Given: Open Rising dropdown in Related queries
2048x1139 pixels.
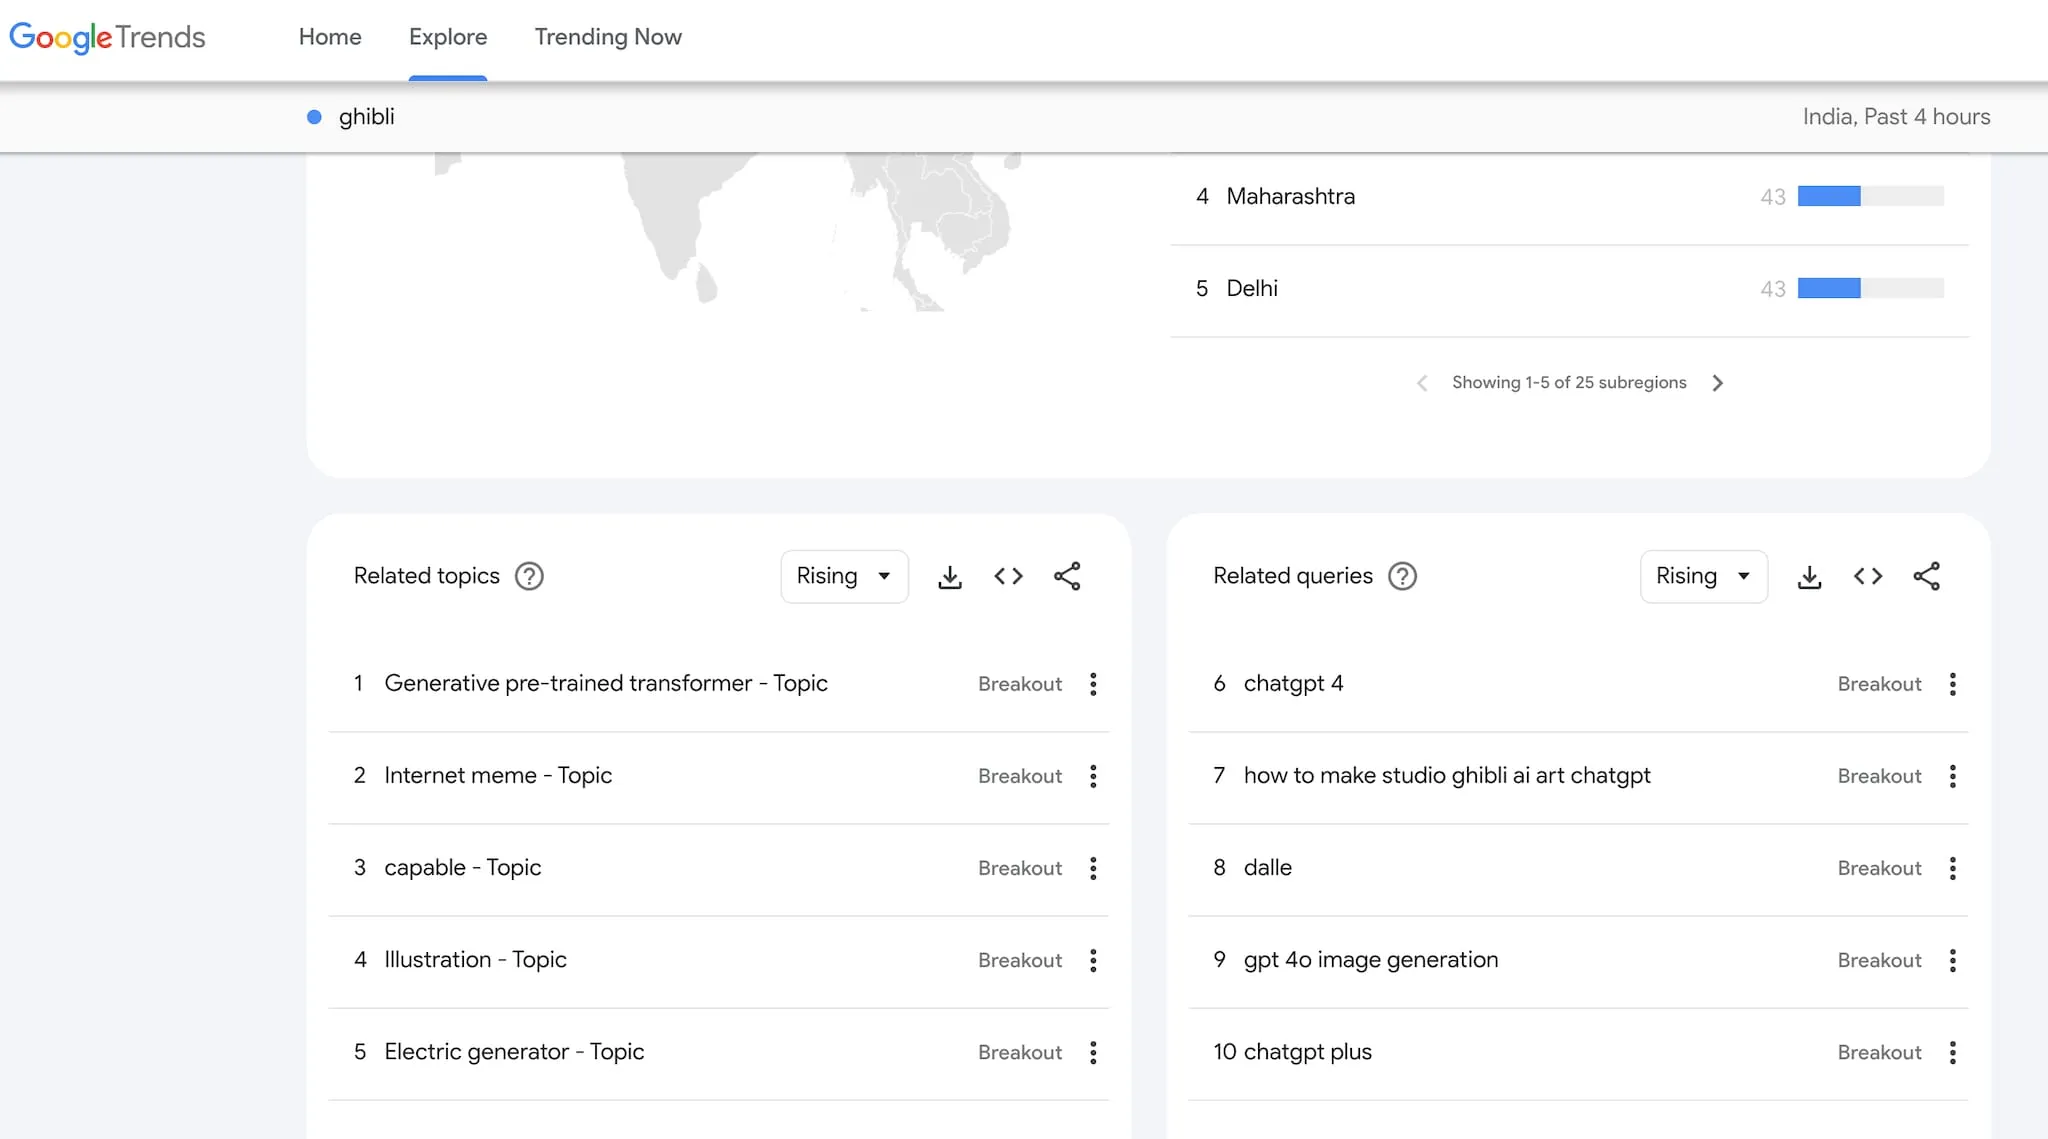Looking at the screenshot, I should 1704,577.
